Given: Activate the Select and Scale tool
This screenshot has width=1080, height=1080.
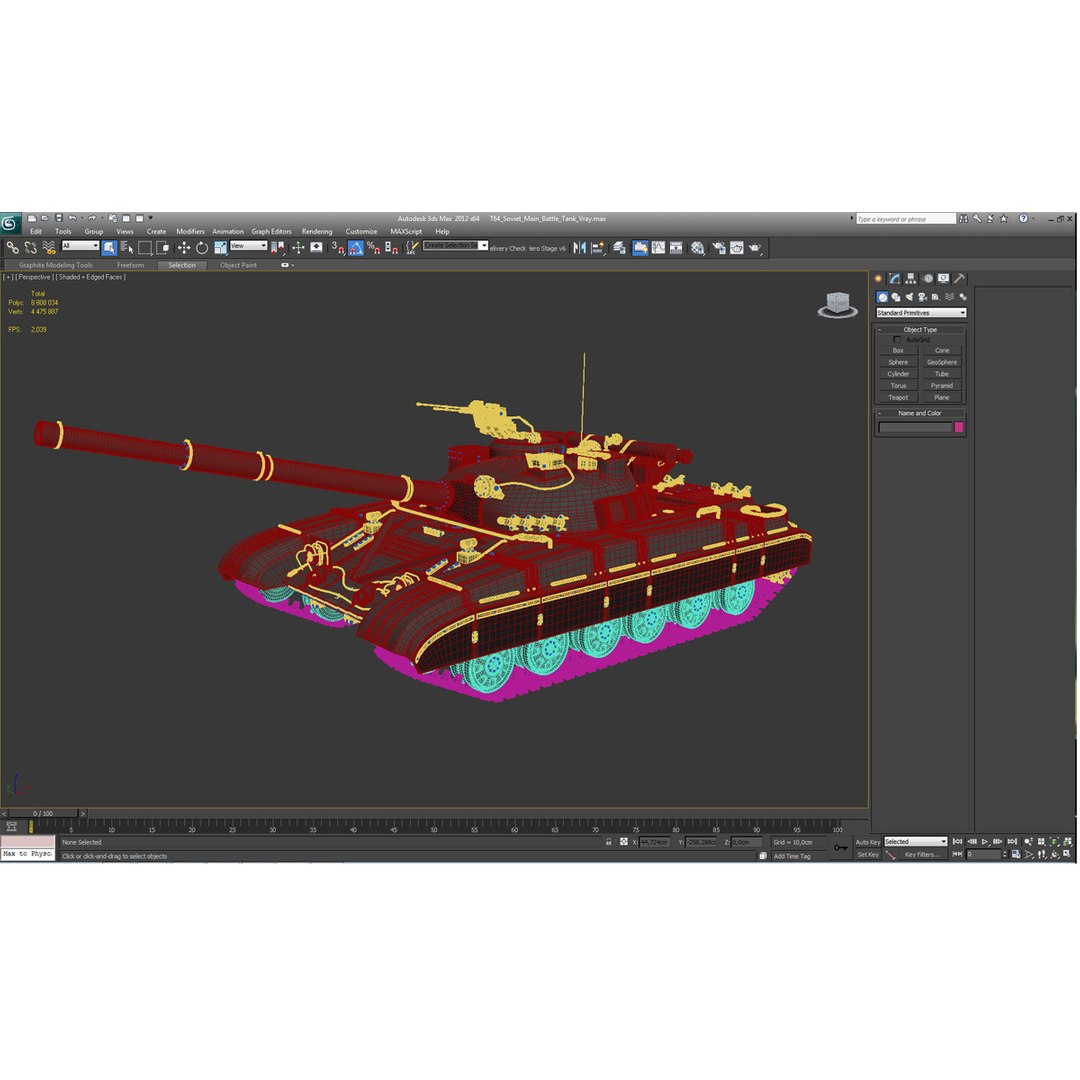Looking at the screenshot, I should click(x=220, y=247).
